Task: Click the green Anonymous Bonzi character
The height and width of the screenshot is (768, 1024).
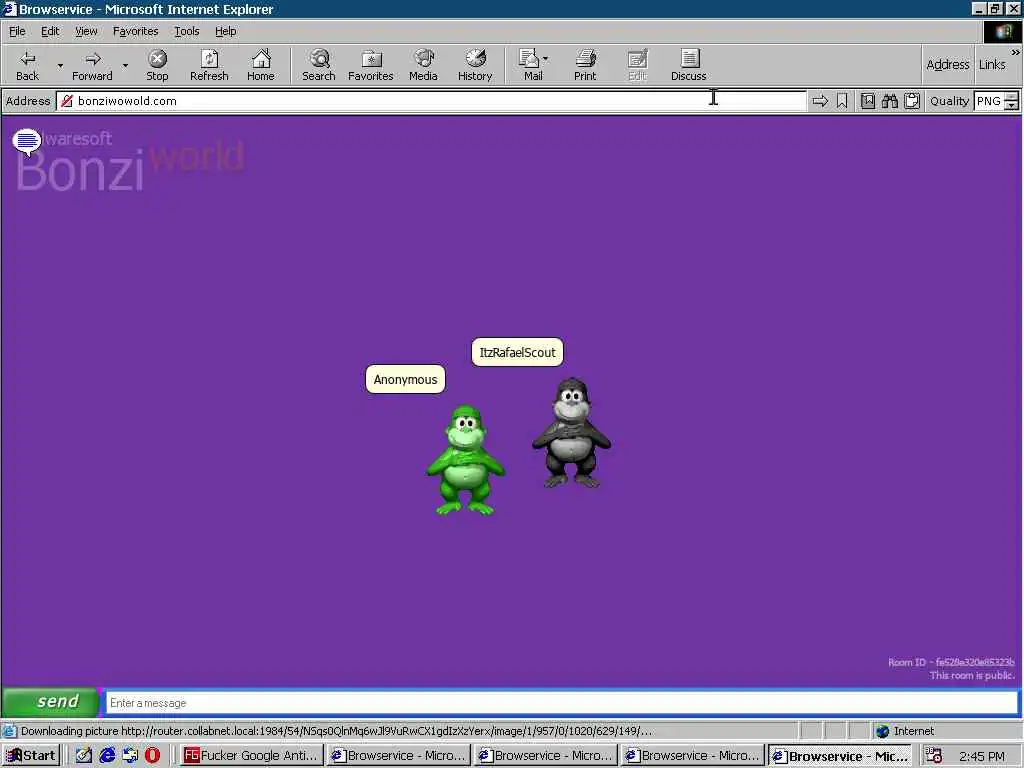Action: pyautogui.click(x=465, y=460)
